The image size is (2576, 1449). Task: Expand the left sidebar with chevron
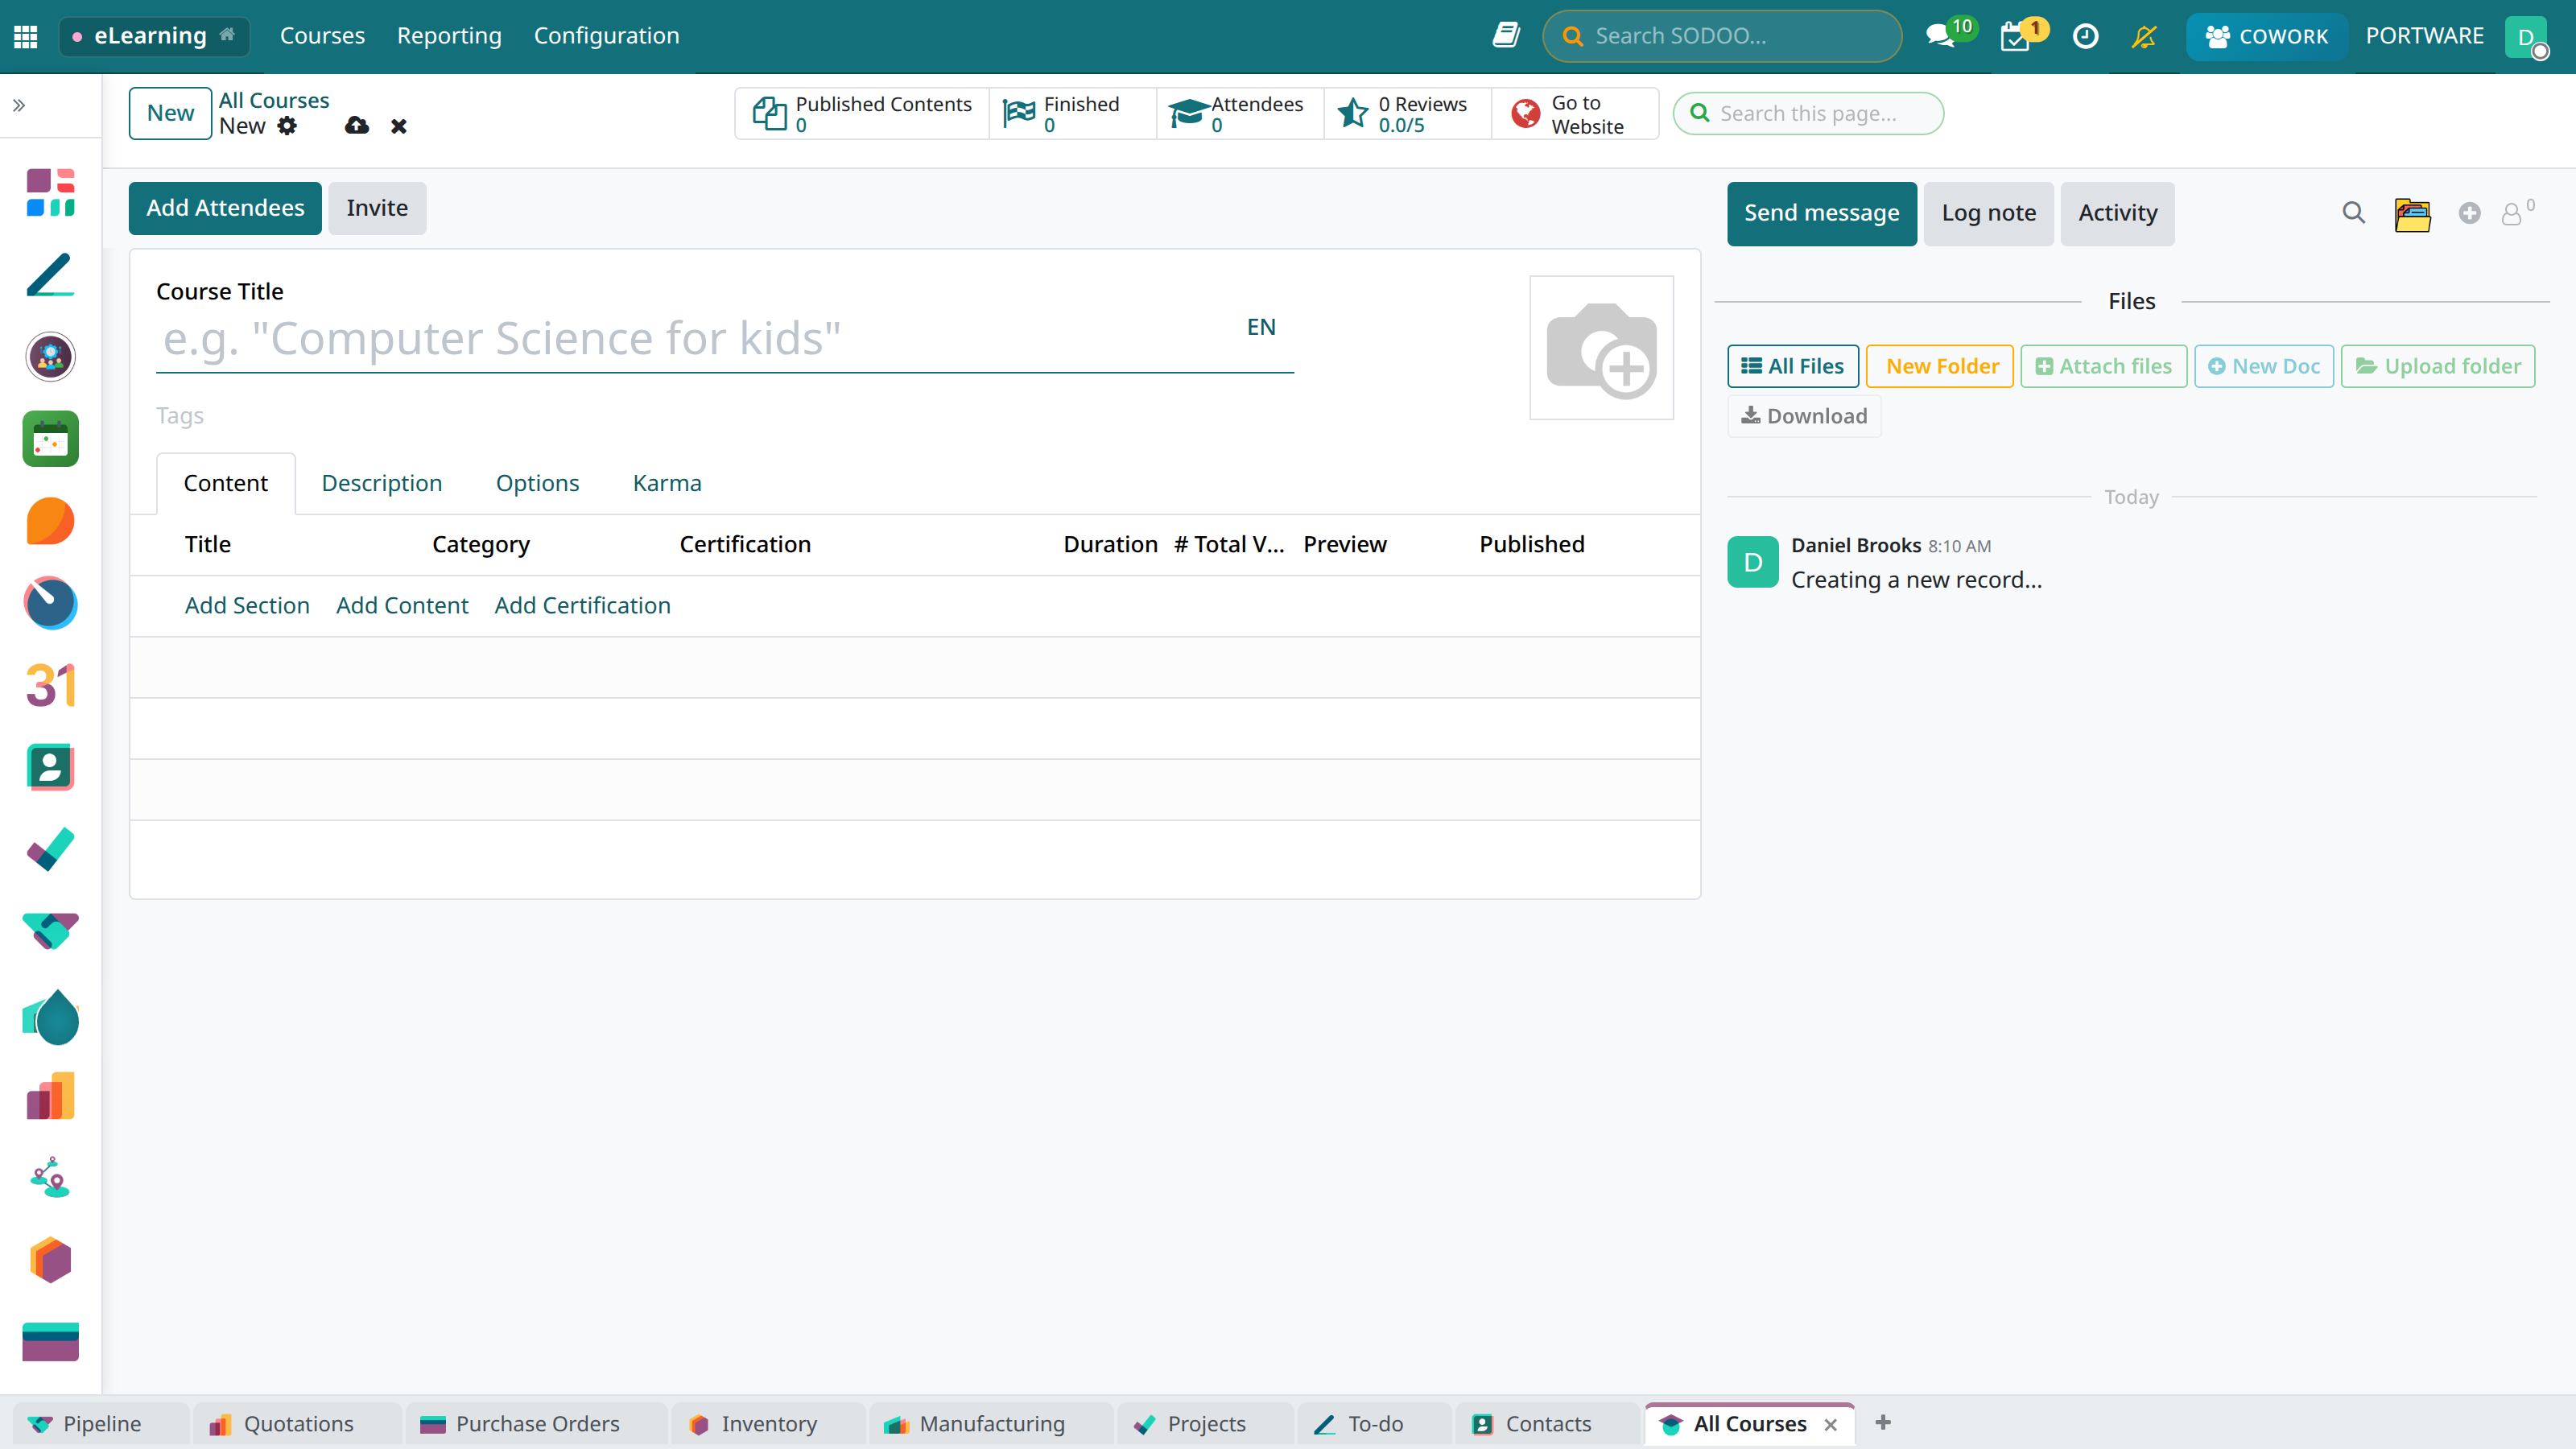click(x=19, y=105)
